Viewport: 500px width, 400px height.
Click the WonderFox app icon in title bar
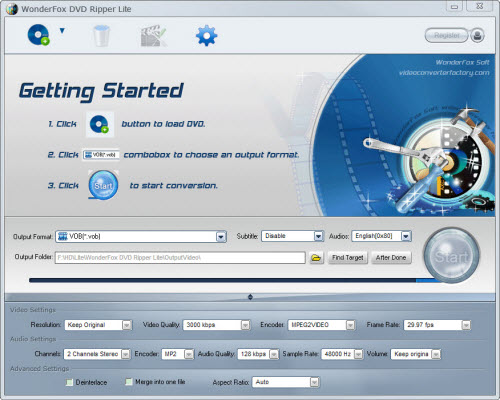point(12,9)
